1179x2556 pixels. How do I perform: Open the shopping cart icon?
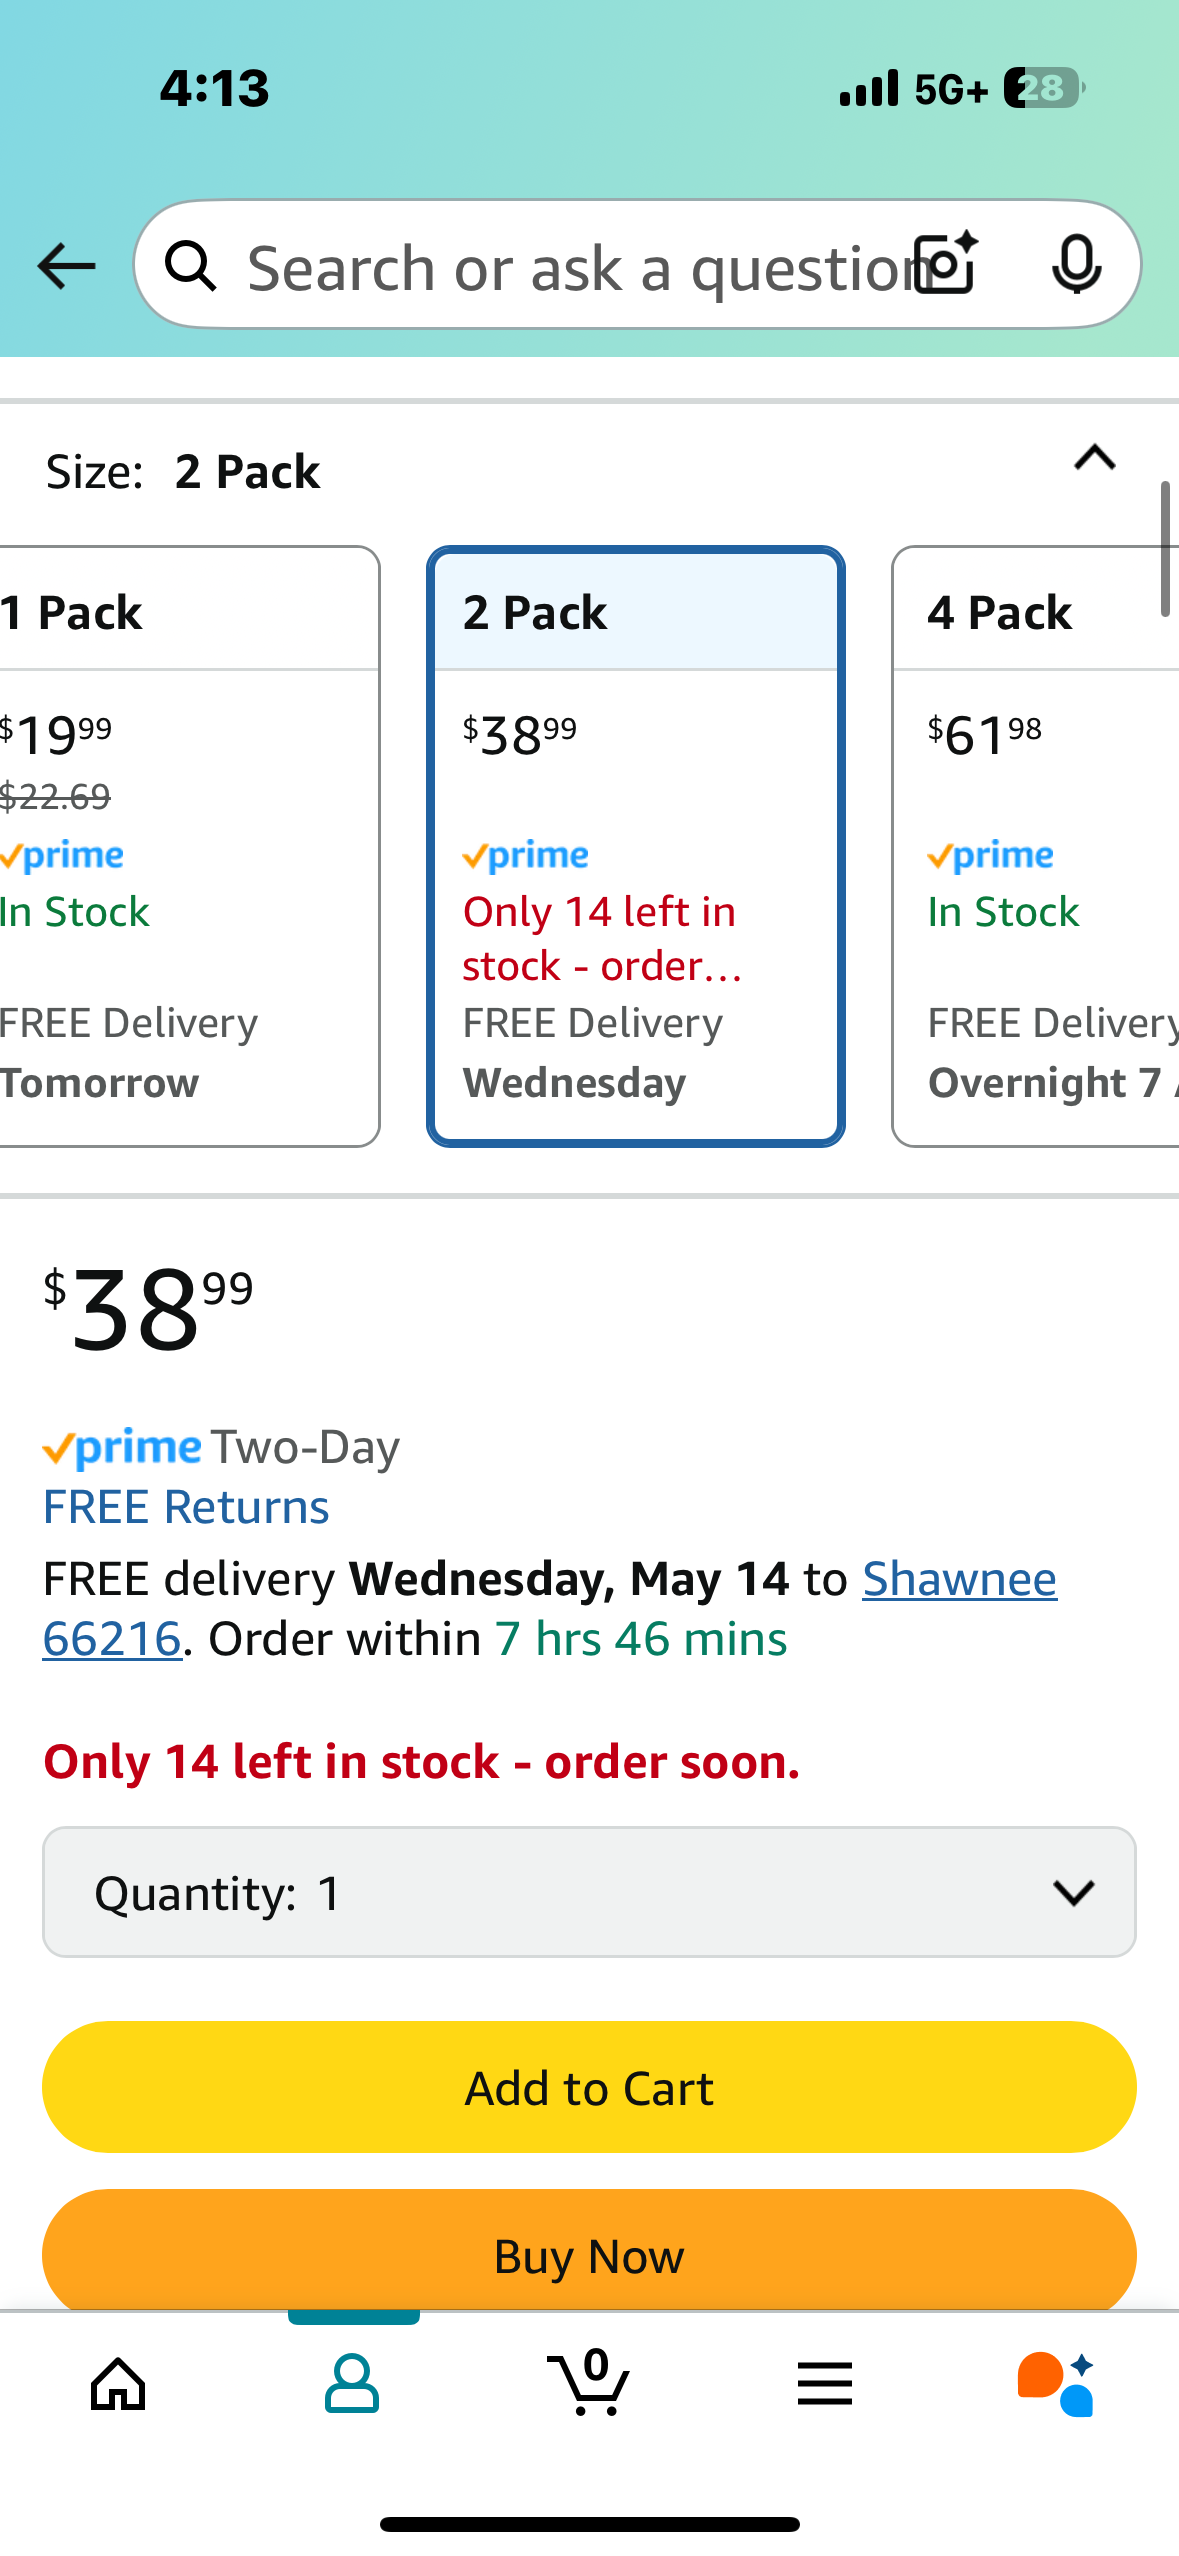(589, 2381)
